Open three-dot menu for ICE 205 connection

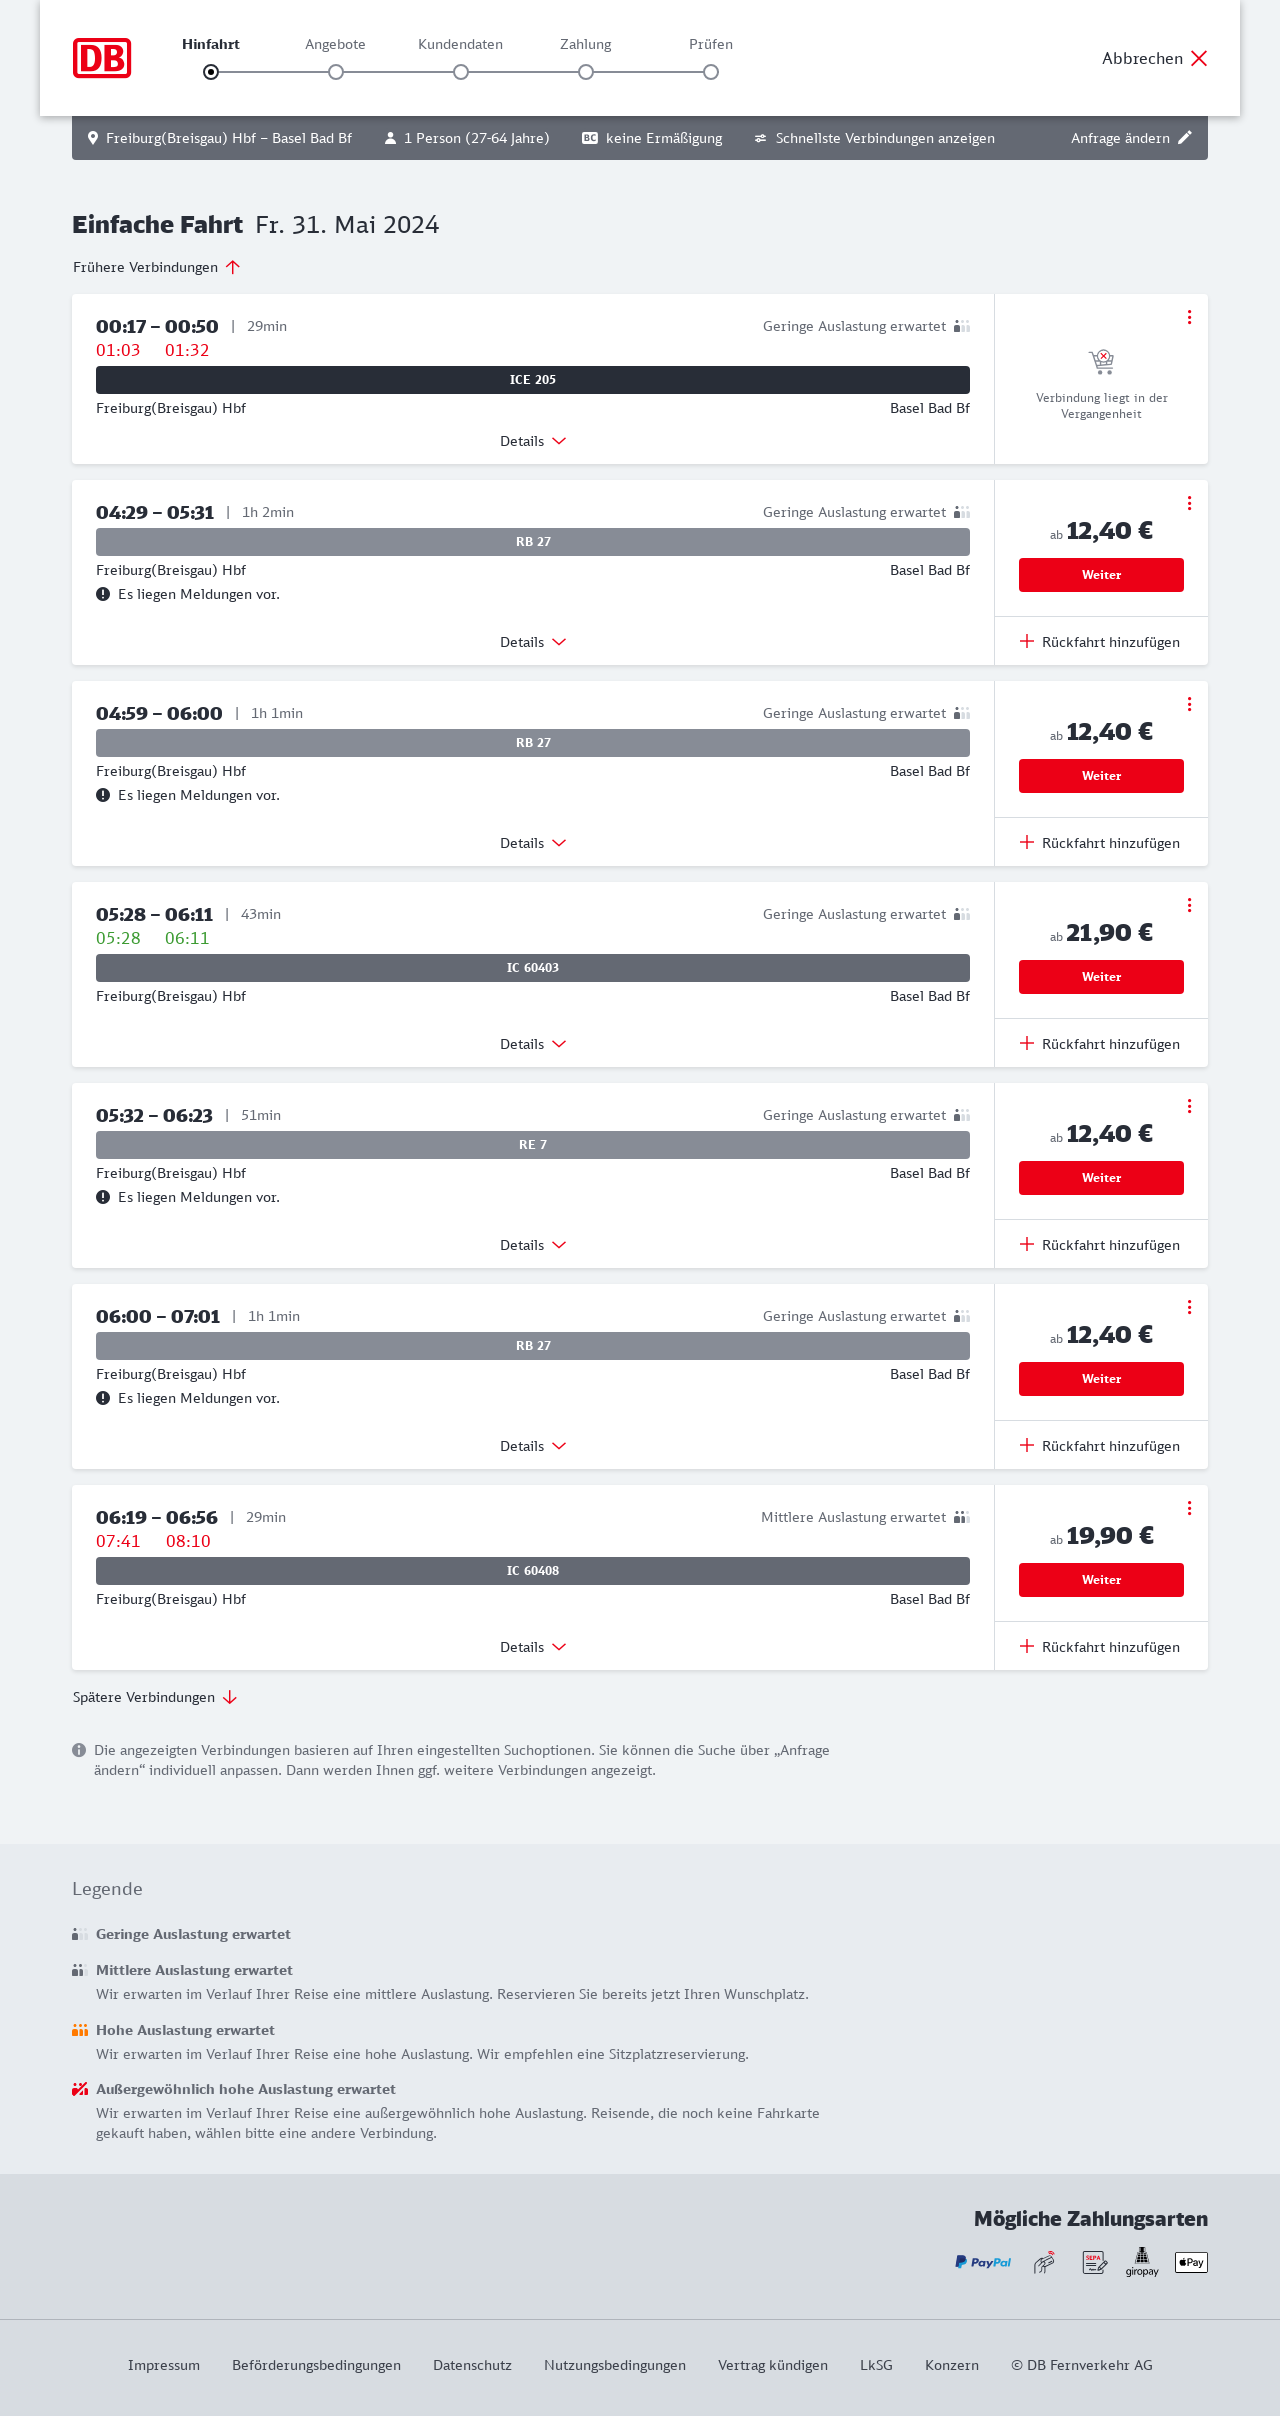(1189, 317)
